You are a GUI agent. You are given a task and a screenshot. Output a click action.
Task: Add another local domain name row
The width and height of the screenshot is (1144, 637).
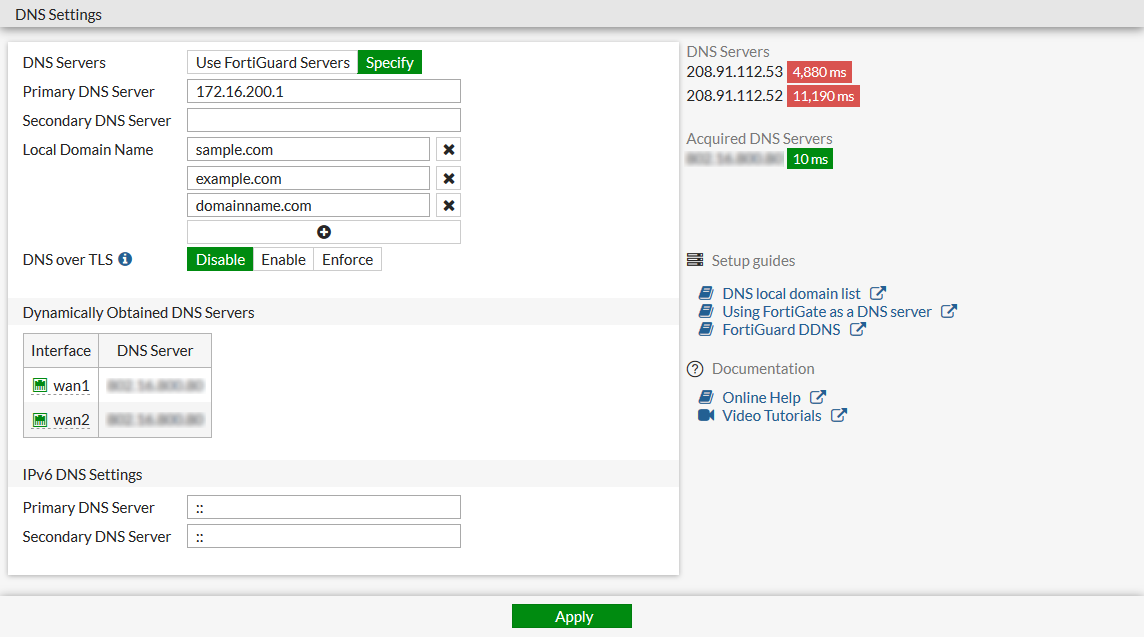324,232
